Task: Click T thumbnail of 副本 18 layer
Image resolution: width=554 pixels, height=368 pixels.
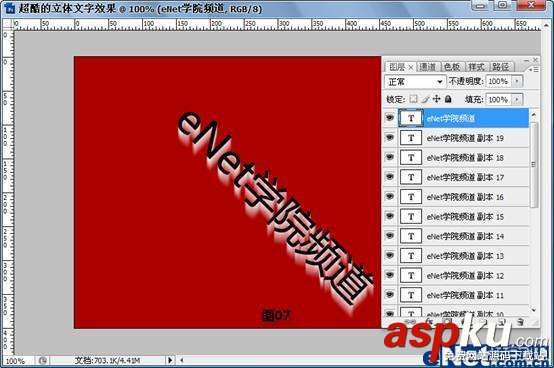Action: pos(411,158)
